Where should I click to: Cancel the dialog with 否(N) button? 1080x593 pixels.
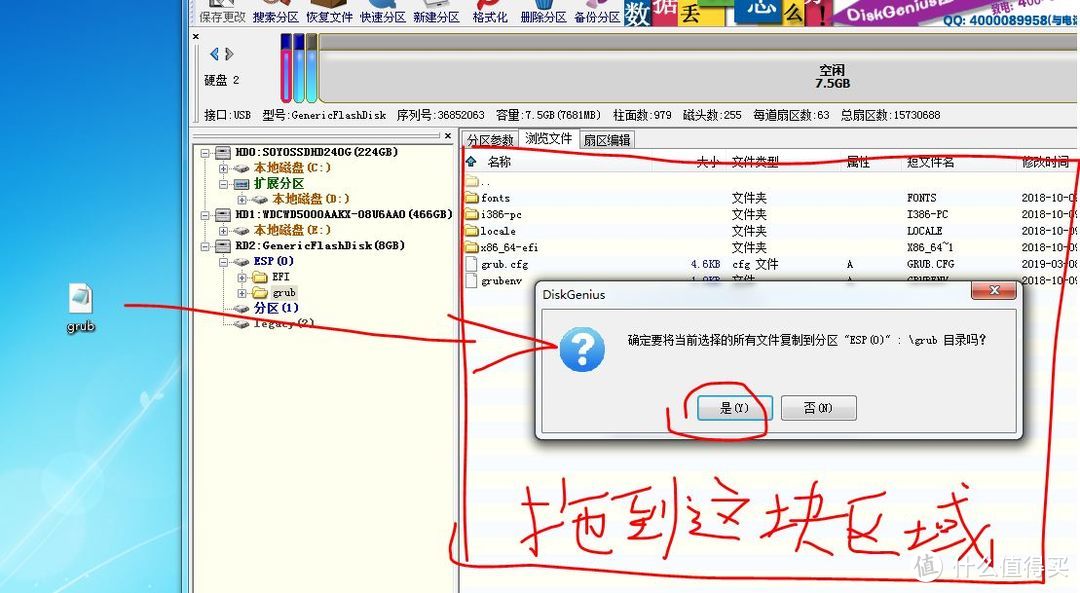click(818, 407)
